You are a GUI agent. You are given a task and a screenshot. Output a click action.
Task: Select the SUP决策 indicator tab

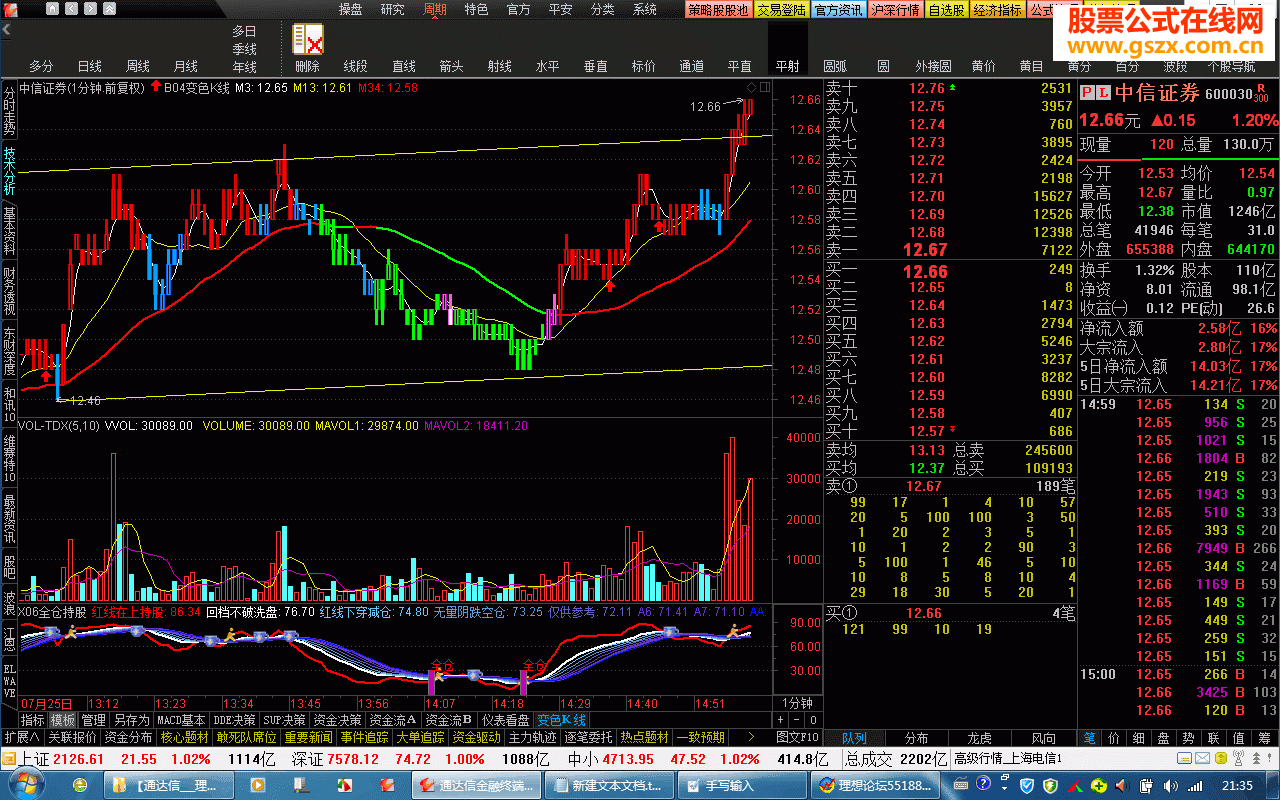(x=285, y=720)
